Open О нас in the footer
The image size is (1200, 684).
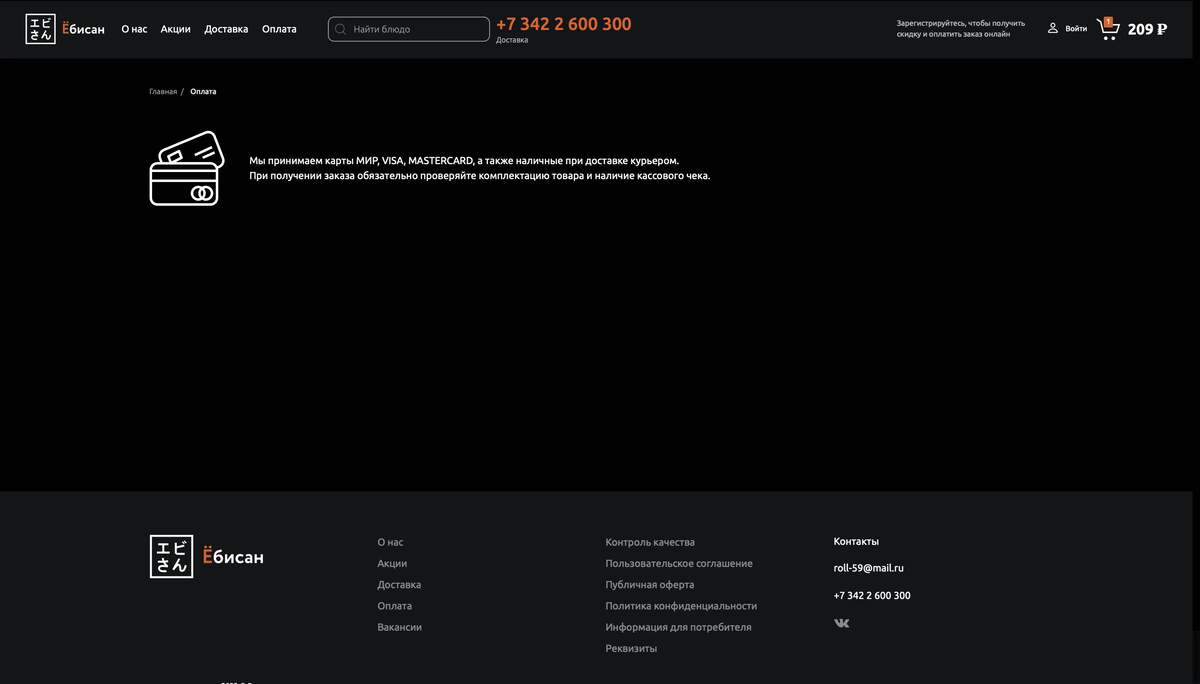pyautogui.click(x=390, y=542)
